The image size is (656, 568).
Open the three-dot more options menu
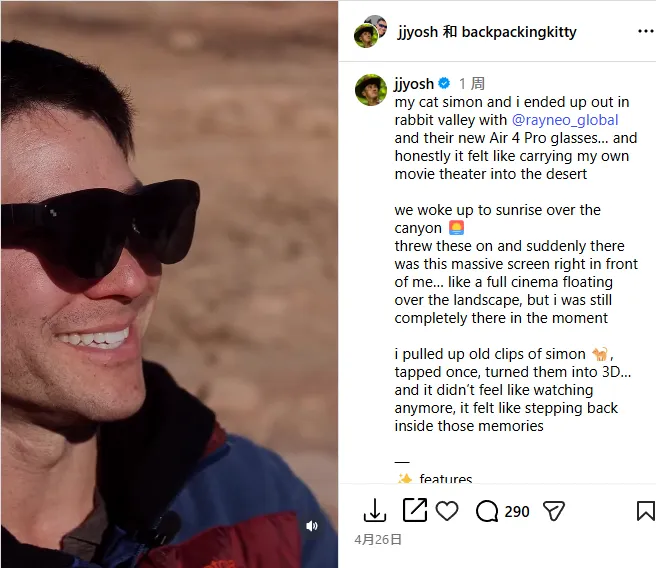click(x=646, y=31)
